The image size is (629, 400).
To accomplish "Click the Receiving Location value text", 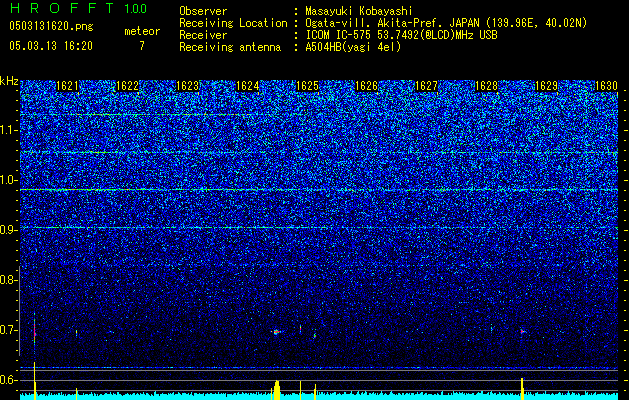I will coord(446,23).
